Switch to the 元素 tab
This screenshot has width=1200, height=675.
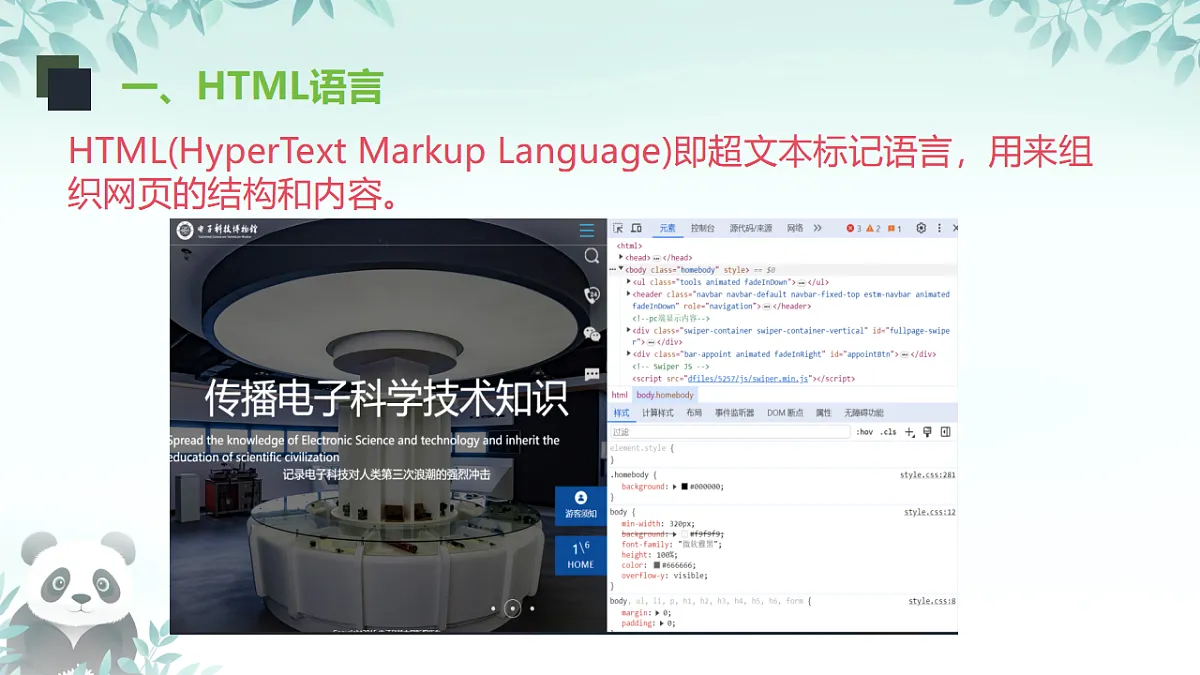(667, 228)
